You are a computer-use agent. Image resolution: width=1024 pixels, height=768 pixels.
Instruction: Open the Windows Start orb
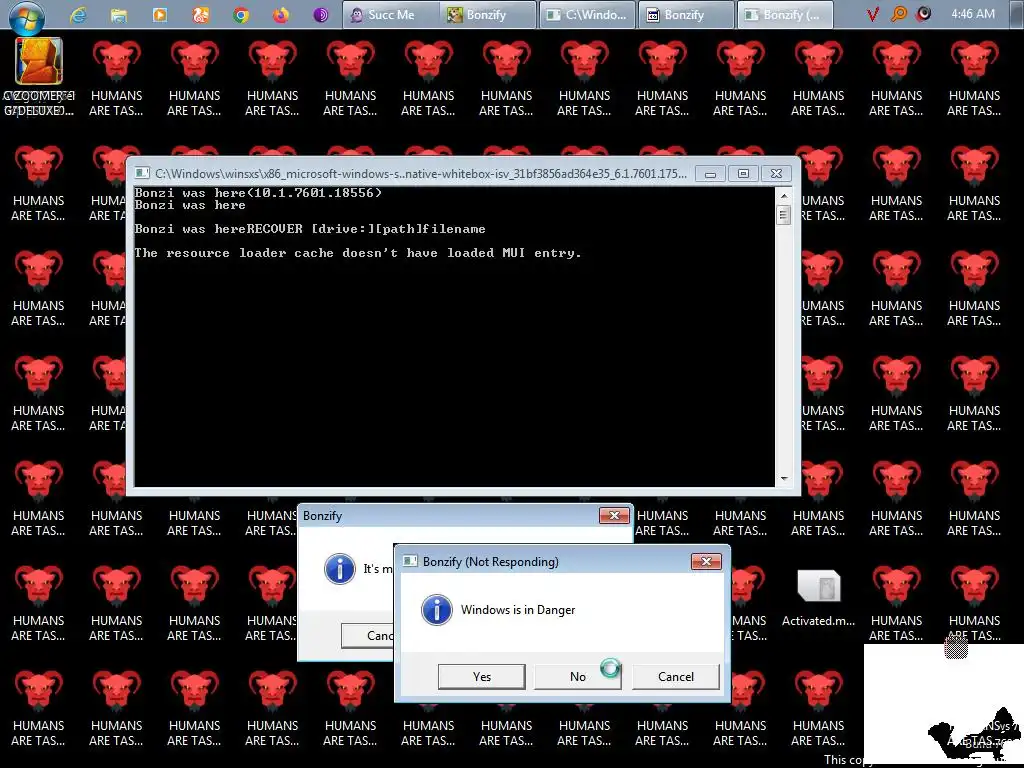[27, 16]
